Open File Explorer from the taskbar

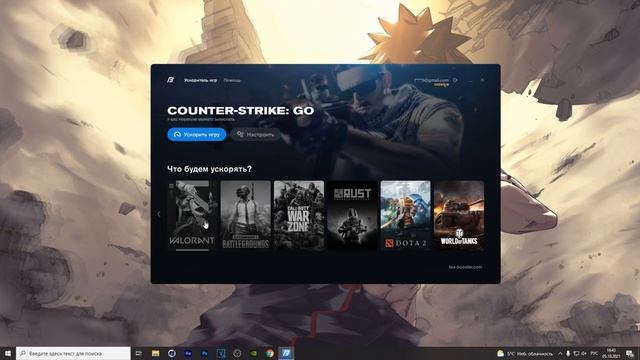coord(156,353)
